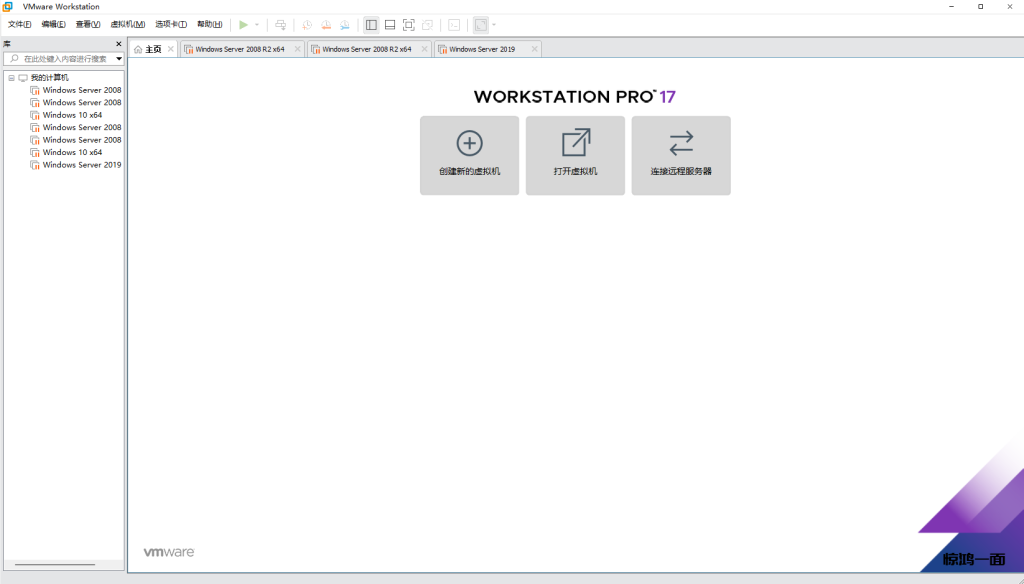Open the stretch mode dropdown arrow
Screen dimensions: 1024x584
point(494,25)
